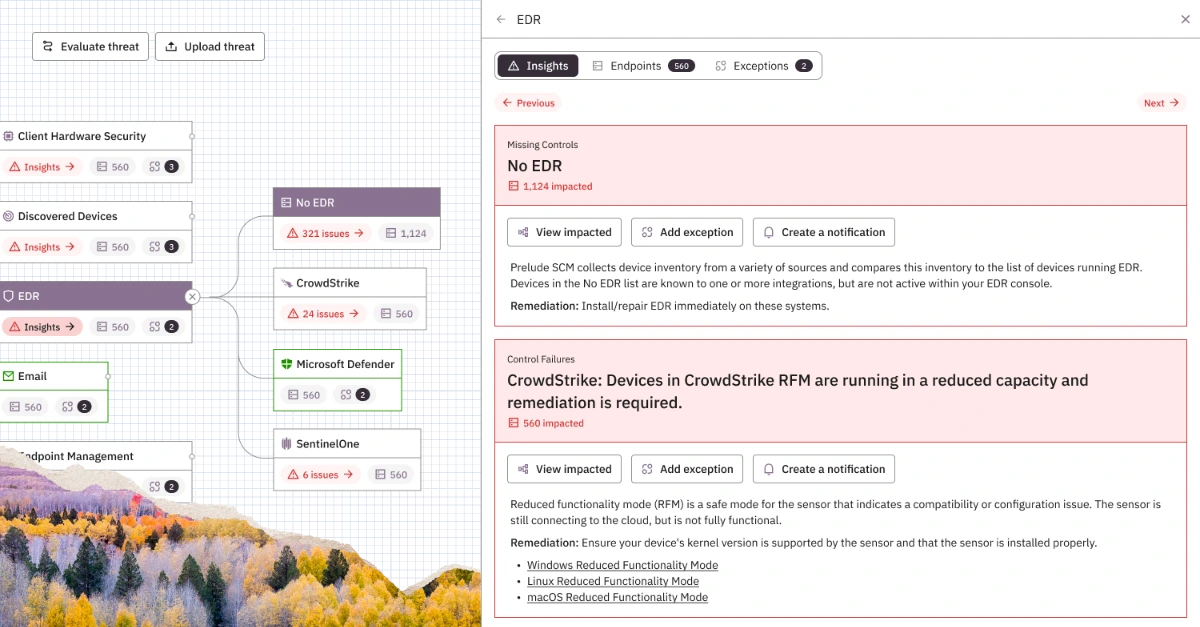This screenshot has height=627, width=1200.
Task: Click 560 endpoint count on Discovered Devices
Action: pyautogui.click(x=112, y=247)
